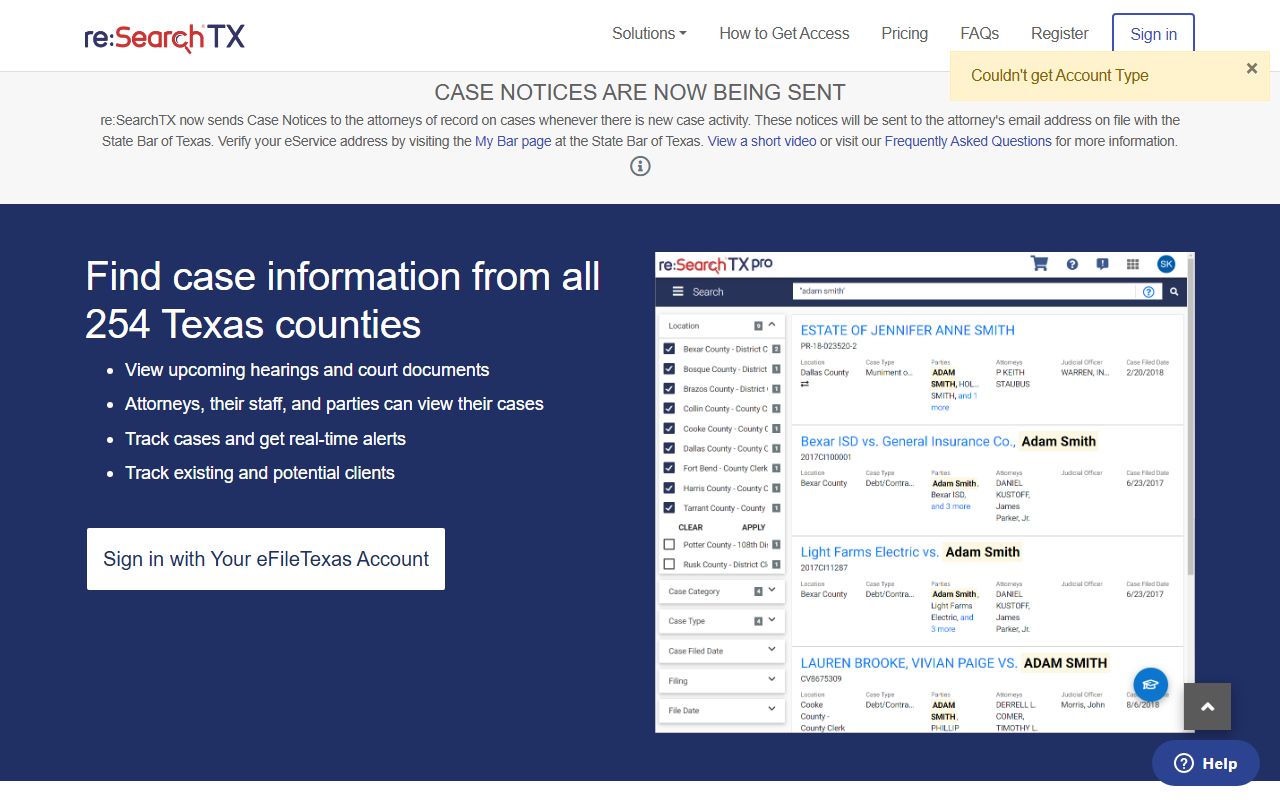Click the magnifier search icon in preview
Screen dimensions: 1280x800
tap(1175, 292)
